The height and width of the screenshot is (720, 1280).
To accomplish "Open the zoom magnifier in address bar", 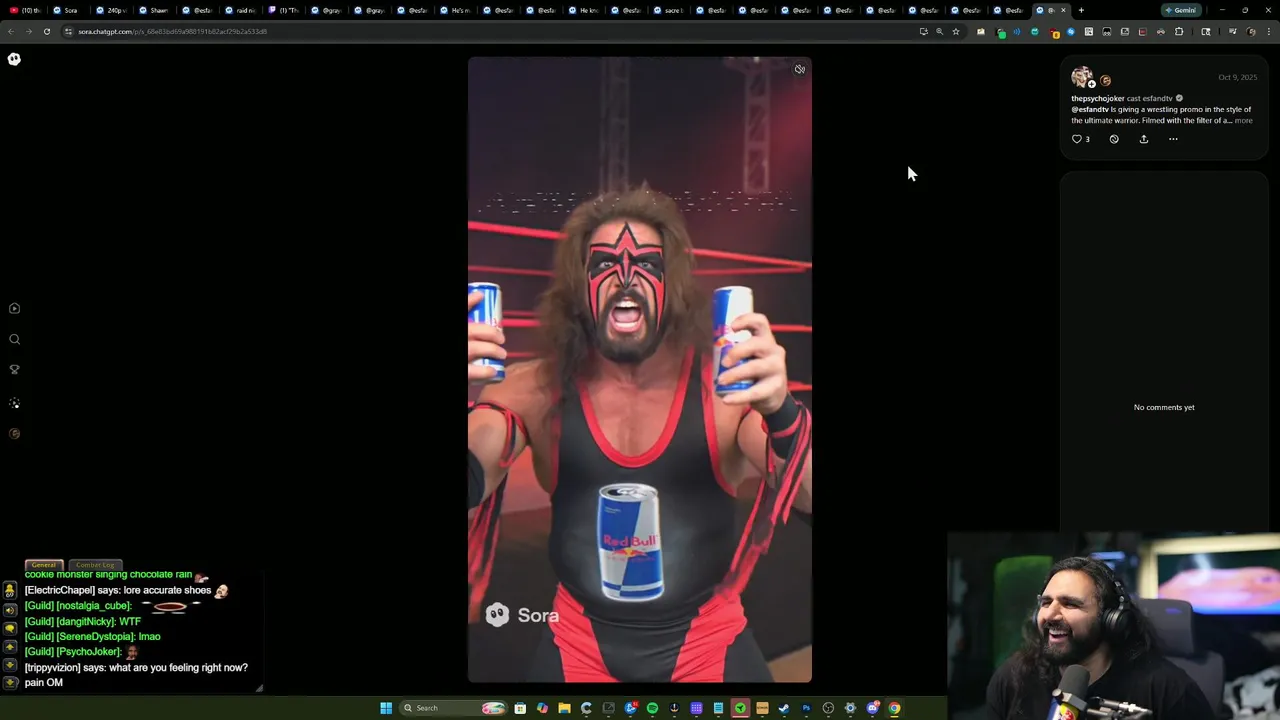I will 939,31.
